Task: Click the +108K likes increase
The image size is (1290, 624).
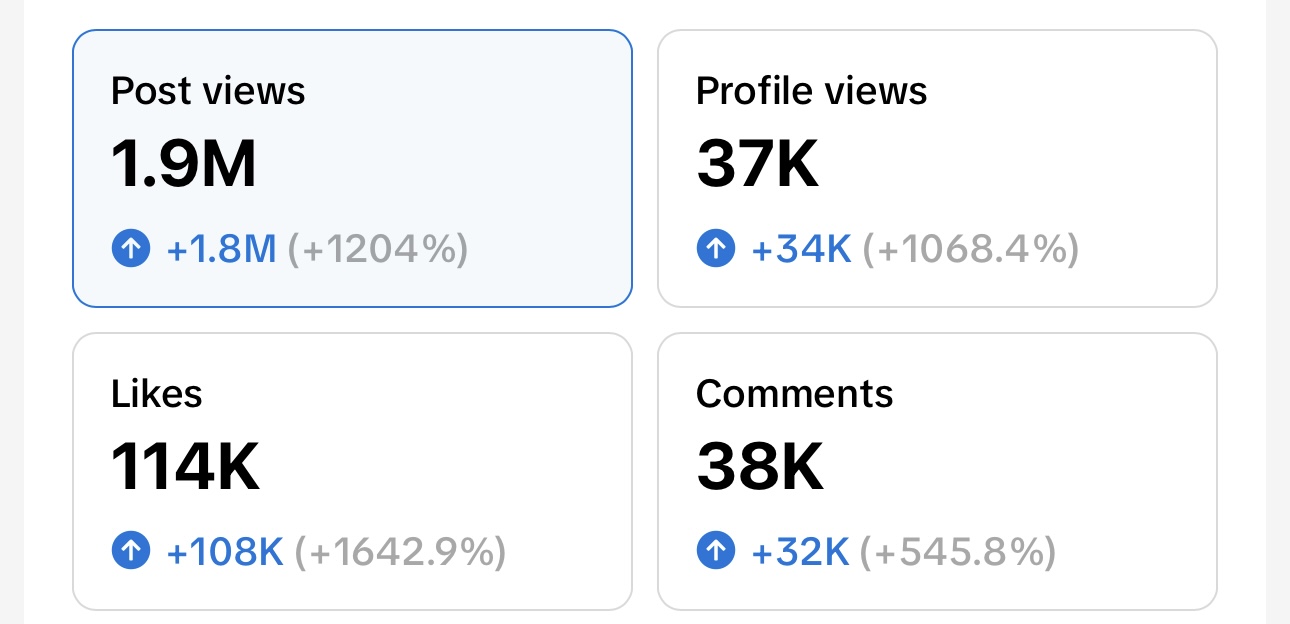Action: click(x=225, y=551)
